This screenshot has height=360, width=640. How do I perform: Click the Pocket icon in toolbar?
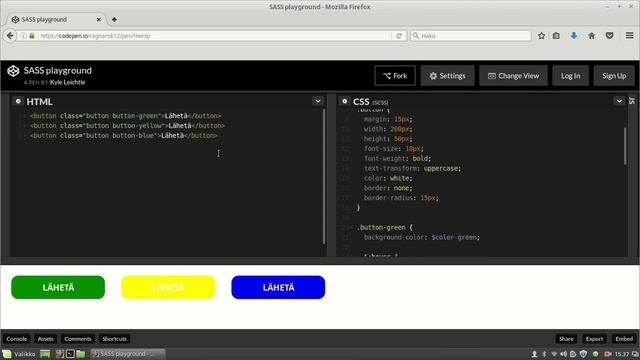pyautogui.click(x=609, y=36)
